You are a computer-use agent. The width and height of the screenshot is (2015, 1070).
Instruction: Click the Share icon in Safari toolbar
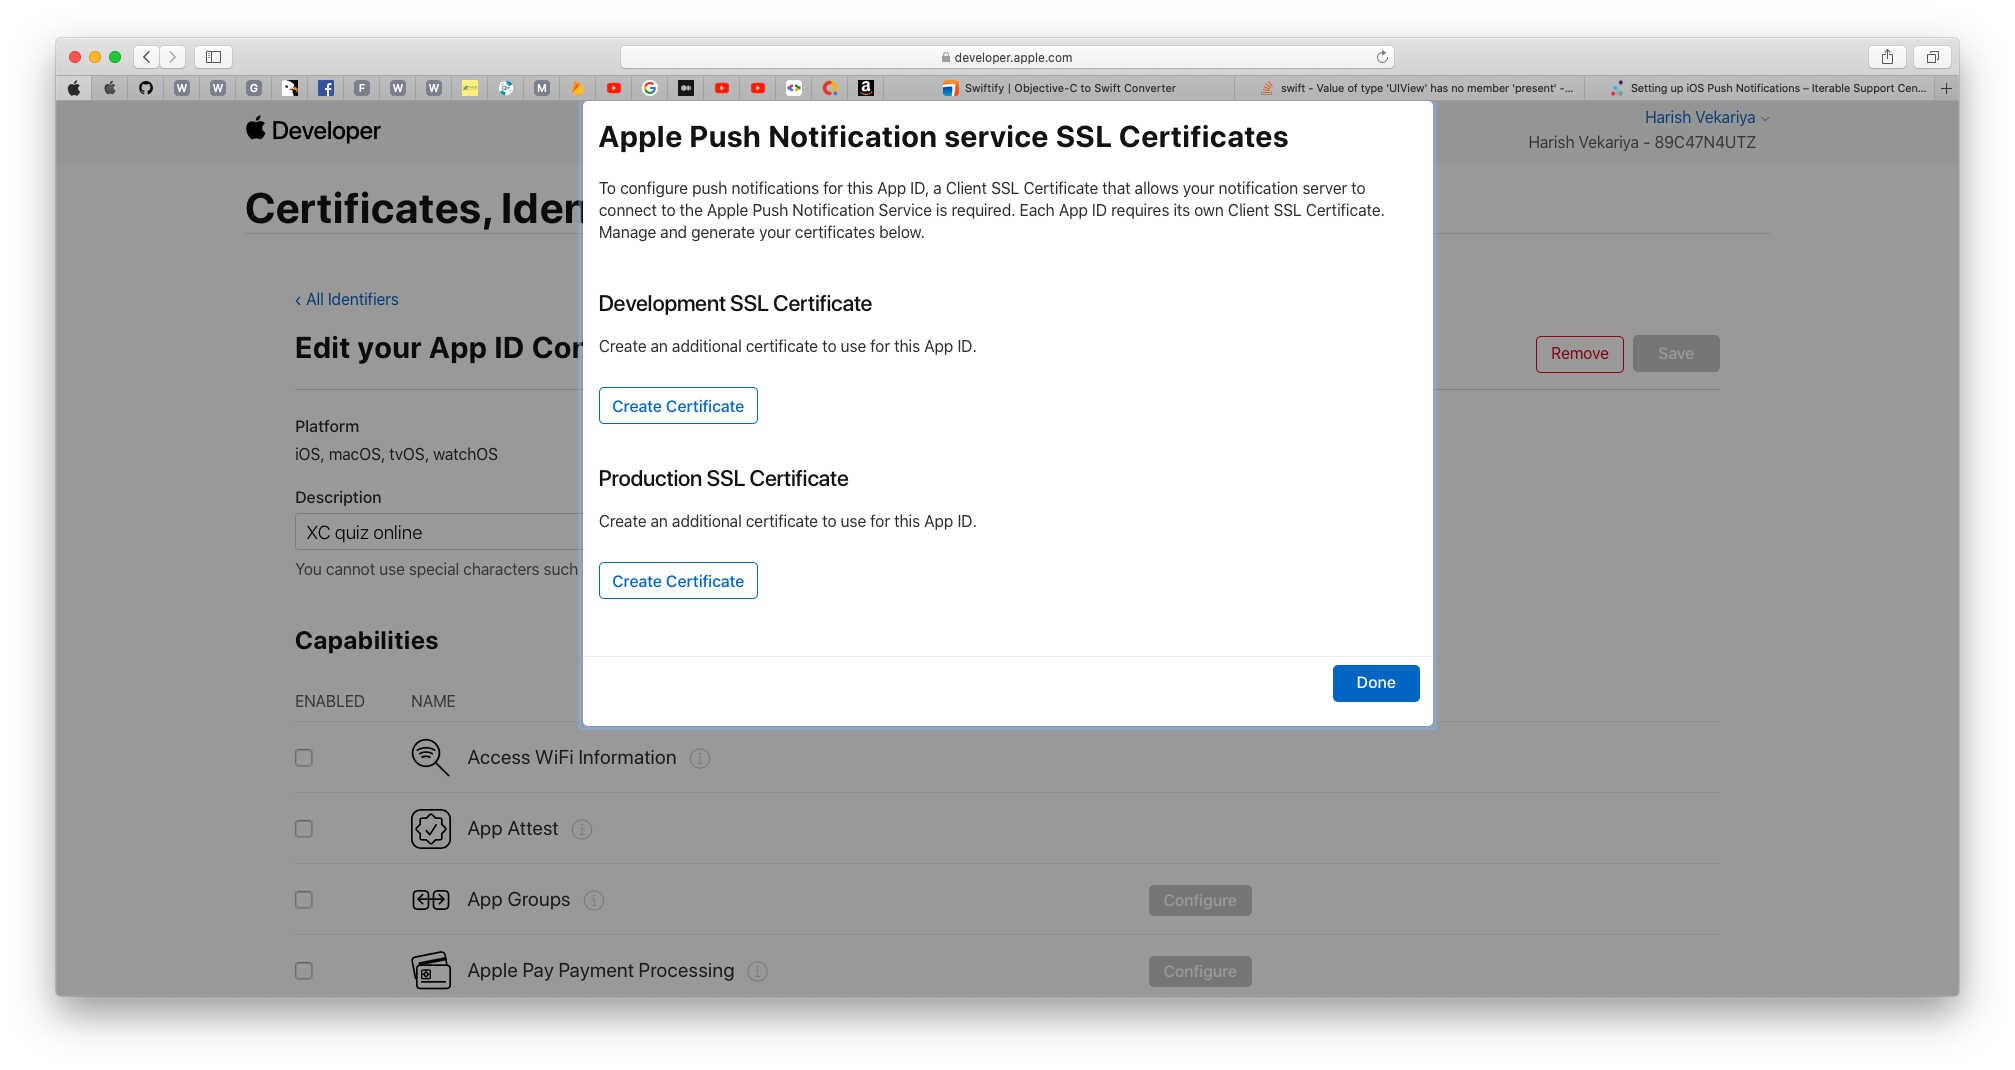point(1887,57)
